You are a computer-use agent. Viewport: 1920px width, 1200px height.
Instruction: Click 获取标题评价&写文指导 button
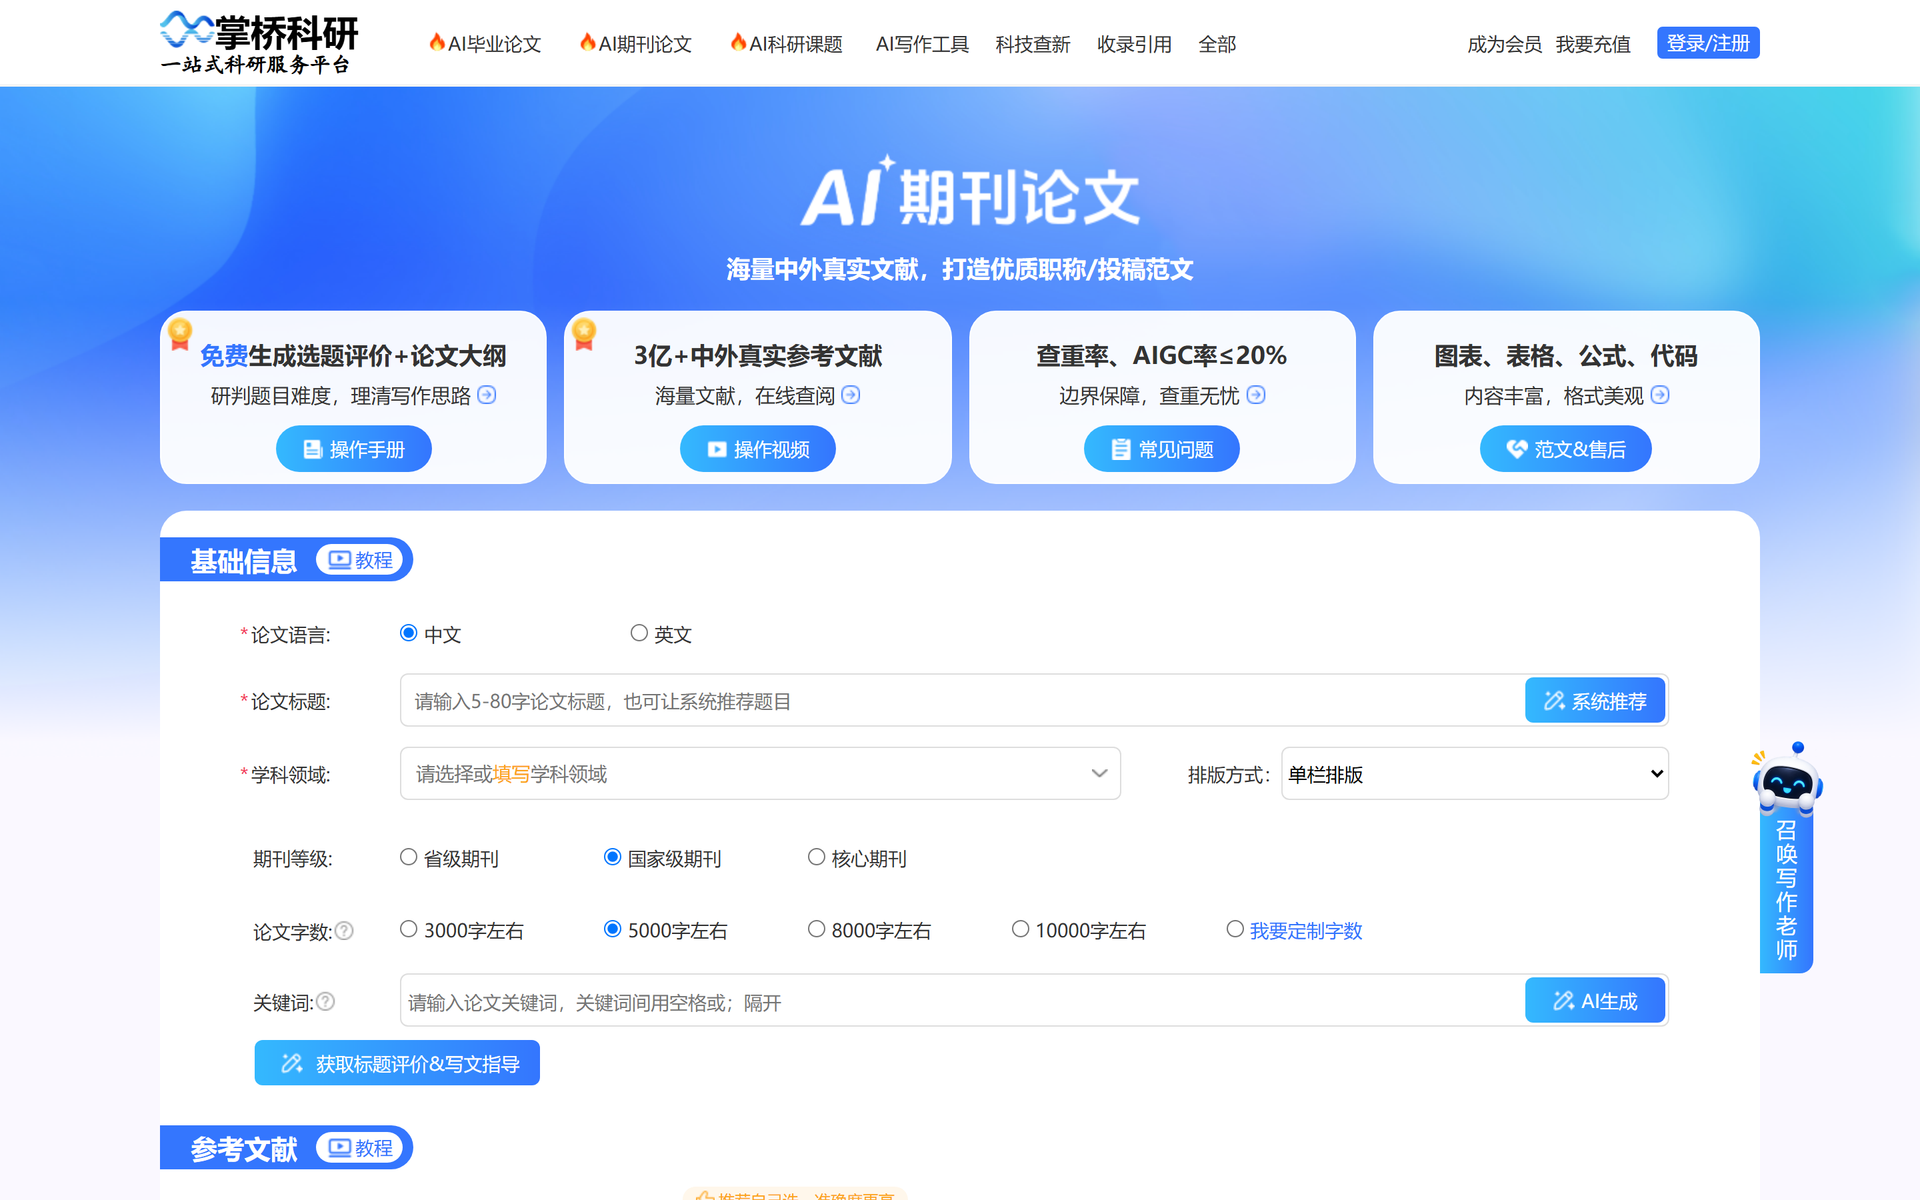tap(397, 1063)
